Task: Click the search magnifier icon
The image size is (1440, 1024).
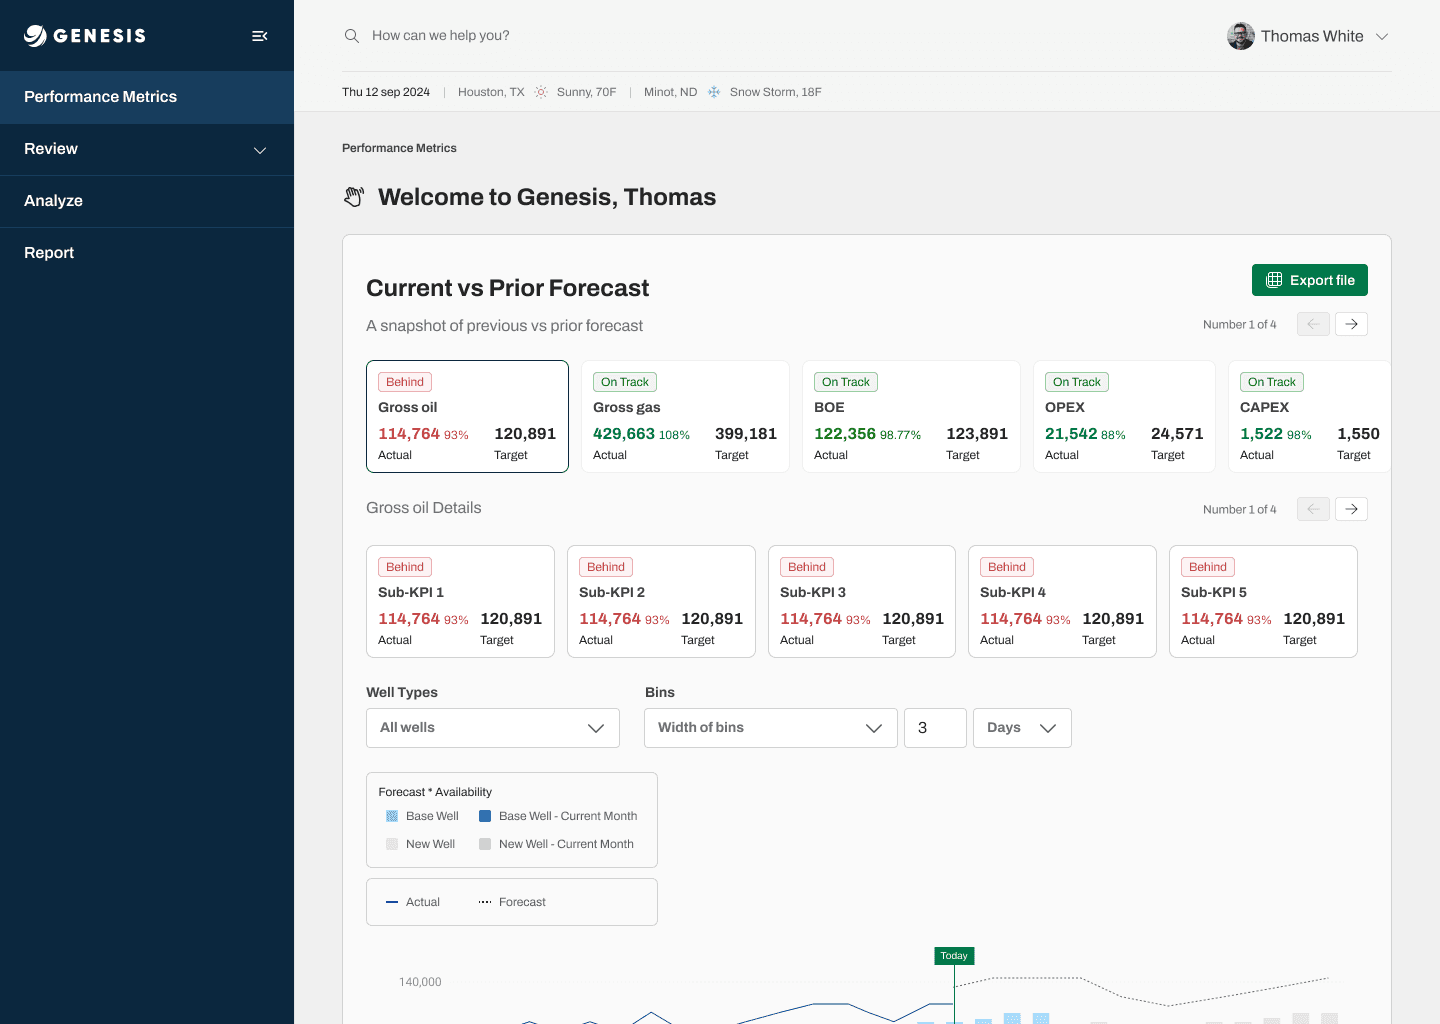Action: click(x=352, y=36)
